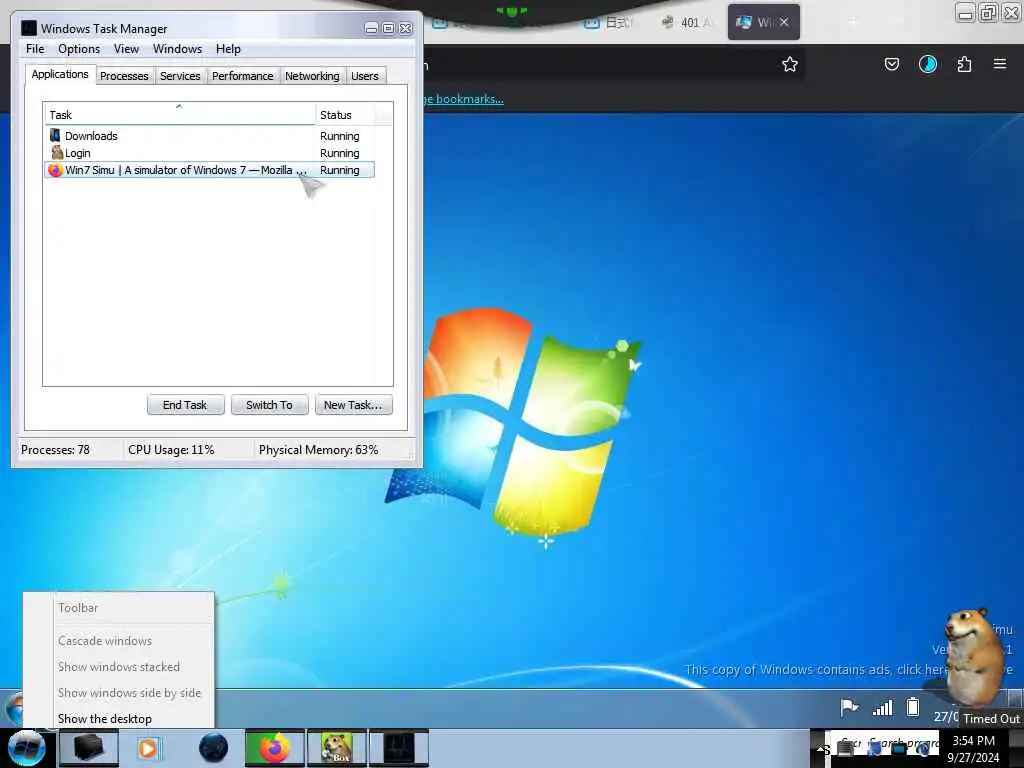Open the Firefox hamburger application menu
The width and height of the screenshot is (1024, 768).
coord(1000,64)
